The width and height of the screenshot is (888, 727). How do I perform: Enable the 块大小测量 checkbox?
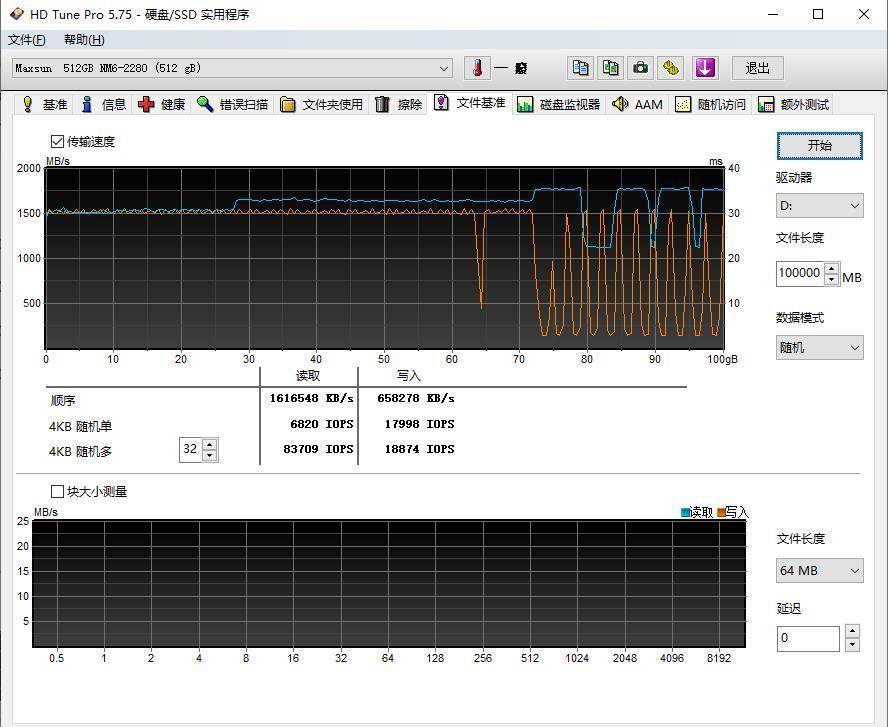[57, 491]
